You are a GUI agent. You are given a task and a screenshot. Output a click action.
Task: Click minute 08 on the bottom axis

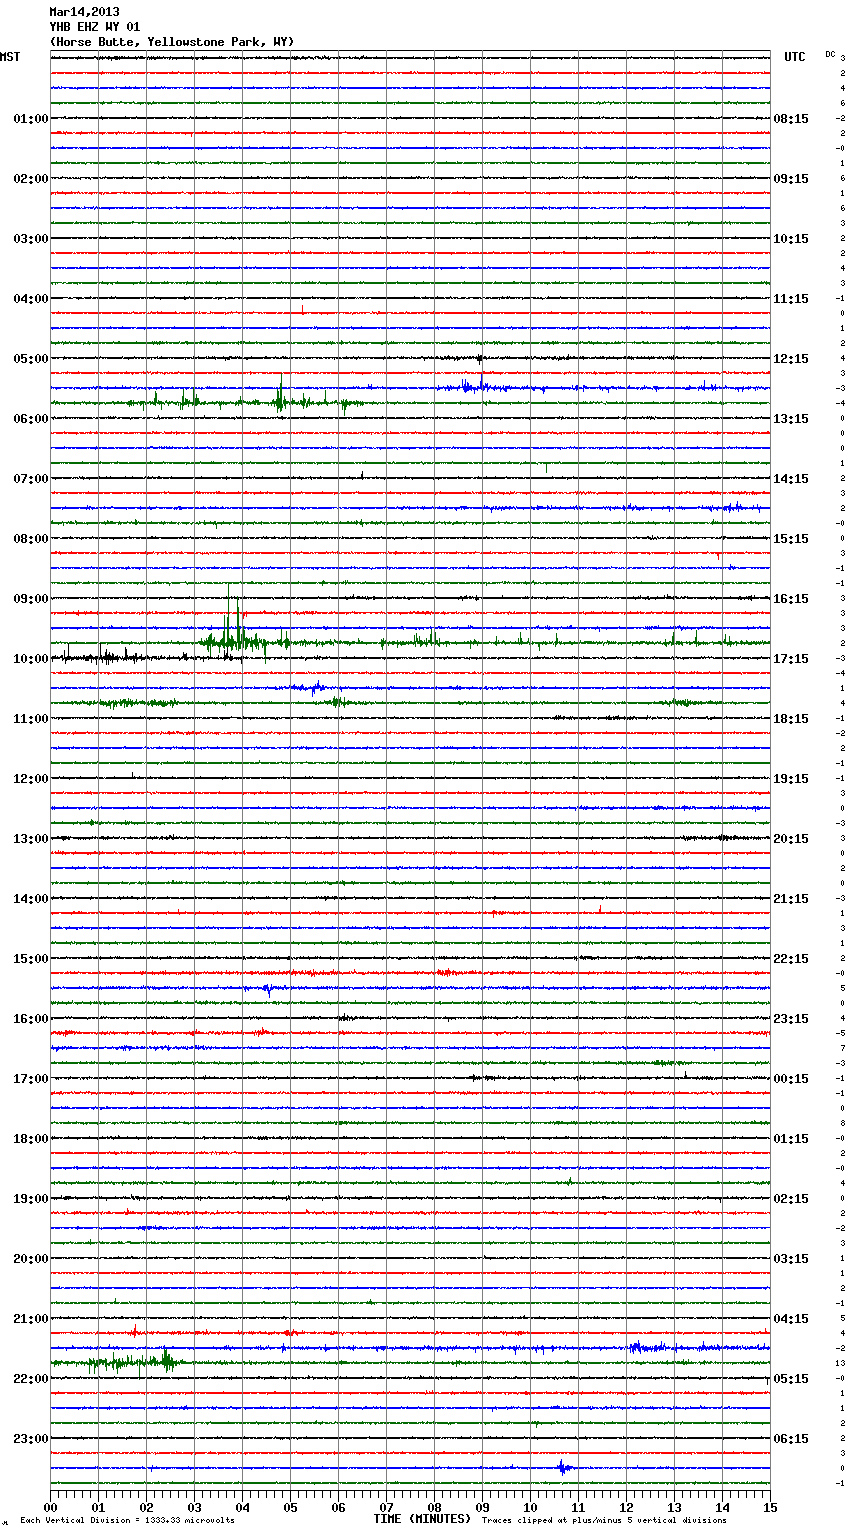pyautogui.click(x=434, y=1507)
